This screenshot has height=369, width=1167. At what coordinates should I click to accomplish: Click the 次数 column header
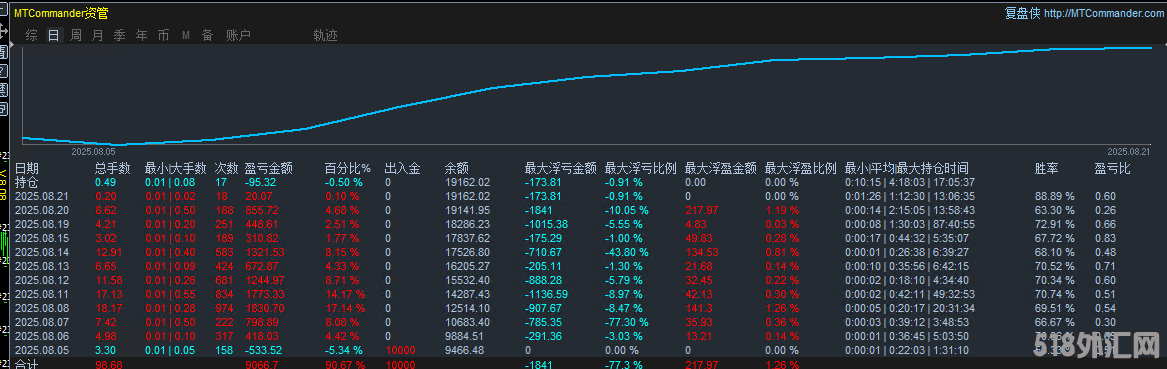(x=226, y=169)
